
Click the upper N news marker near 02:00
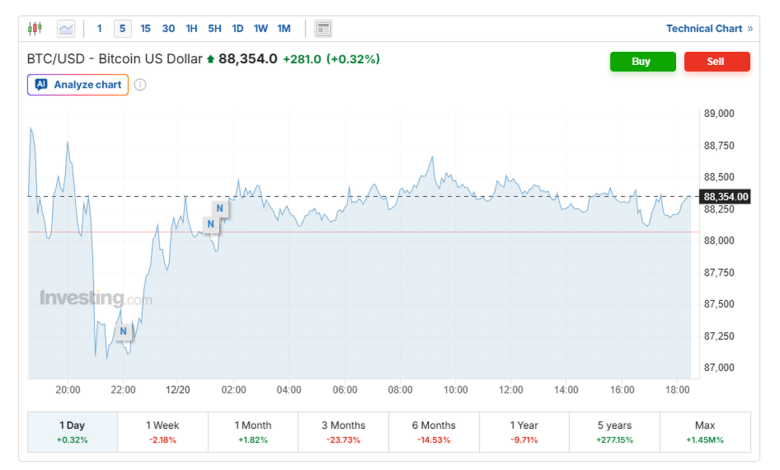click(219, 209)
